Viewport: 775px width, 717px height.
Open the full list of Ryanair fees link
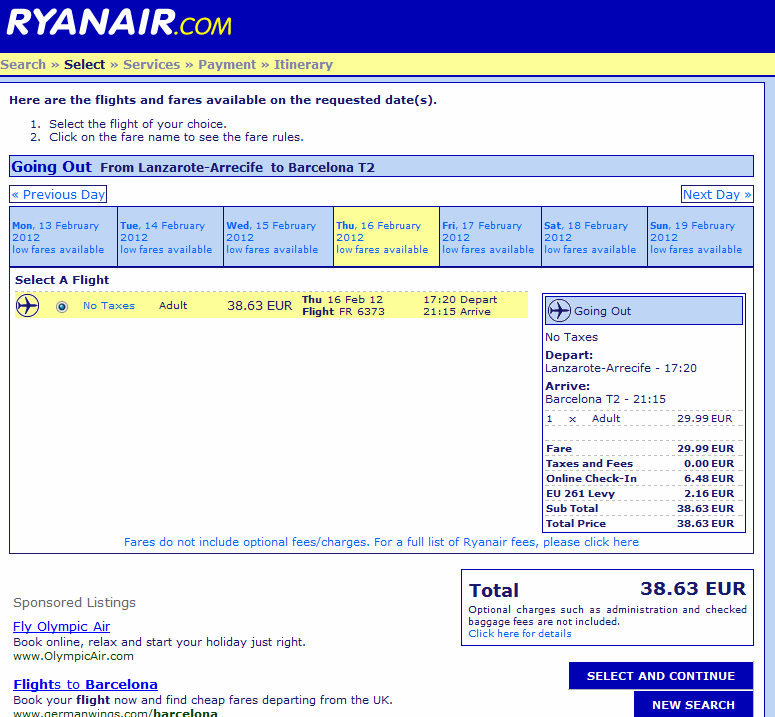(x=381, y=542)
